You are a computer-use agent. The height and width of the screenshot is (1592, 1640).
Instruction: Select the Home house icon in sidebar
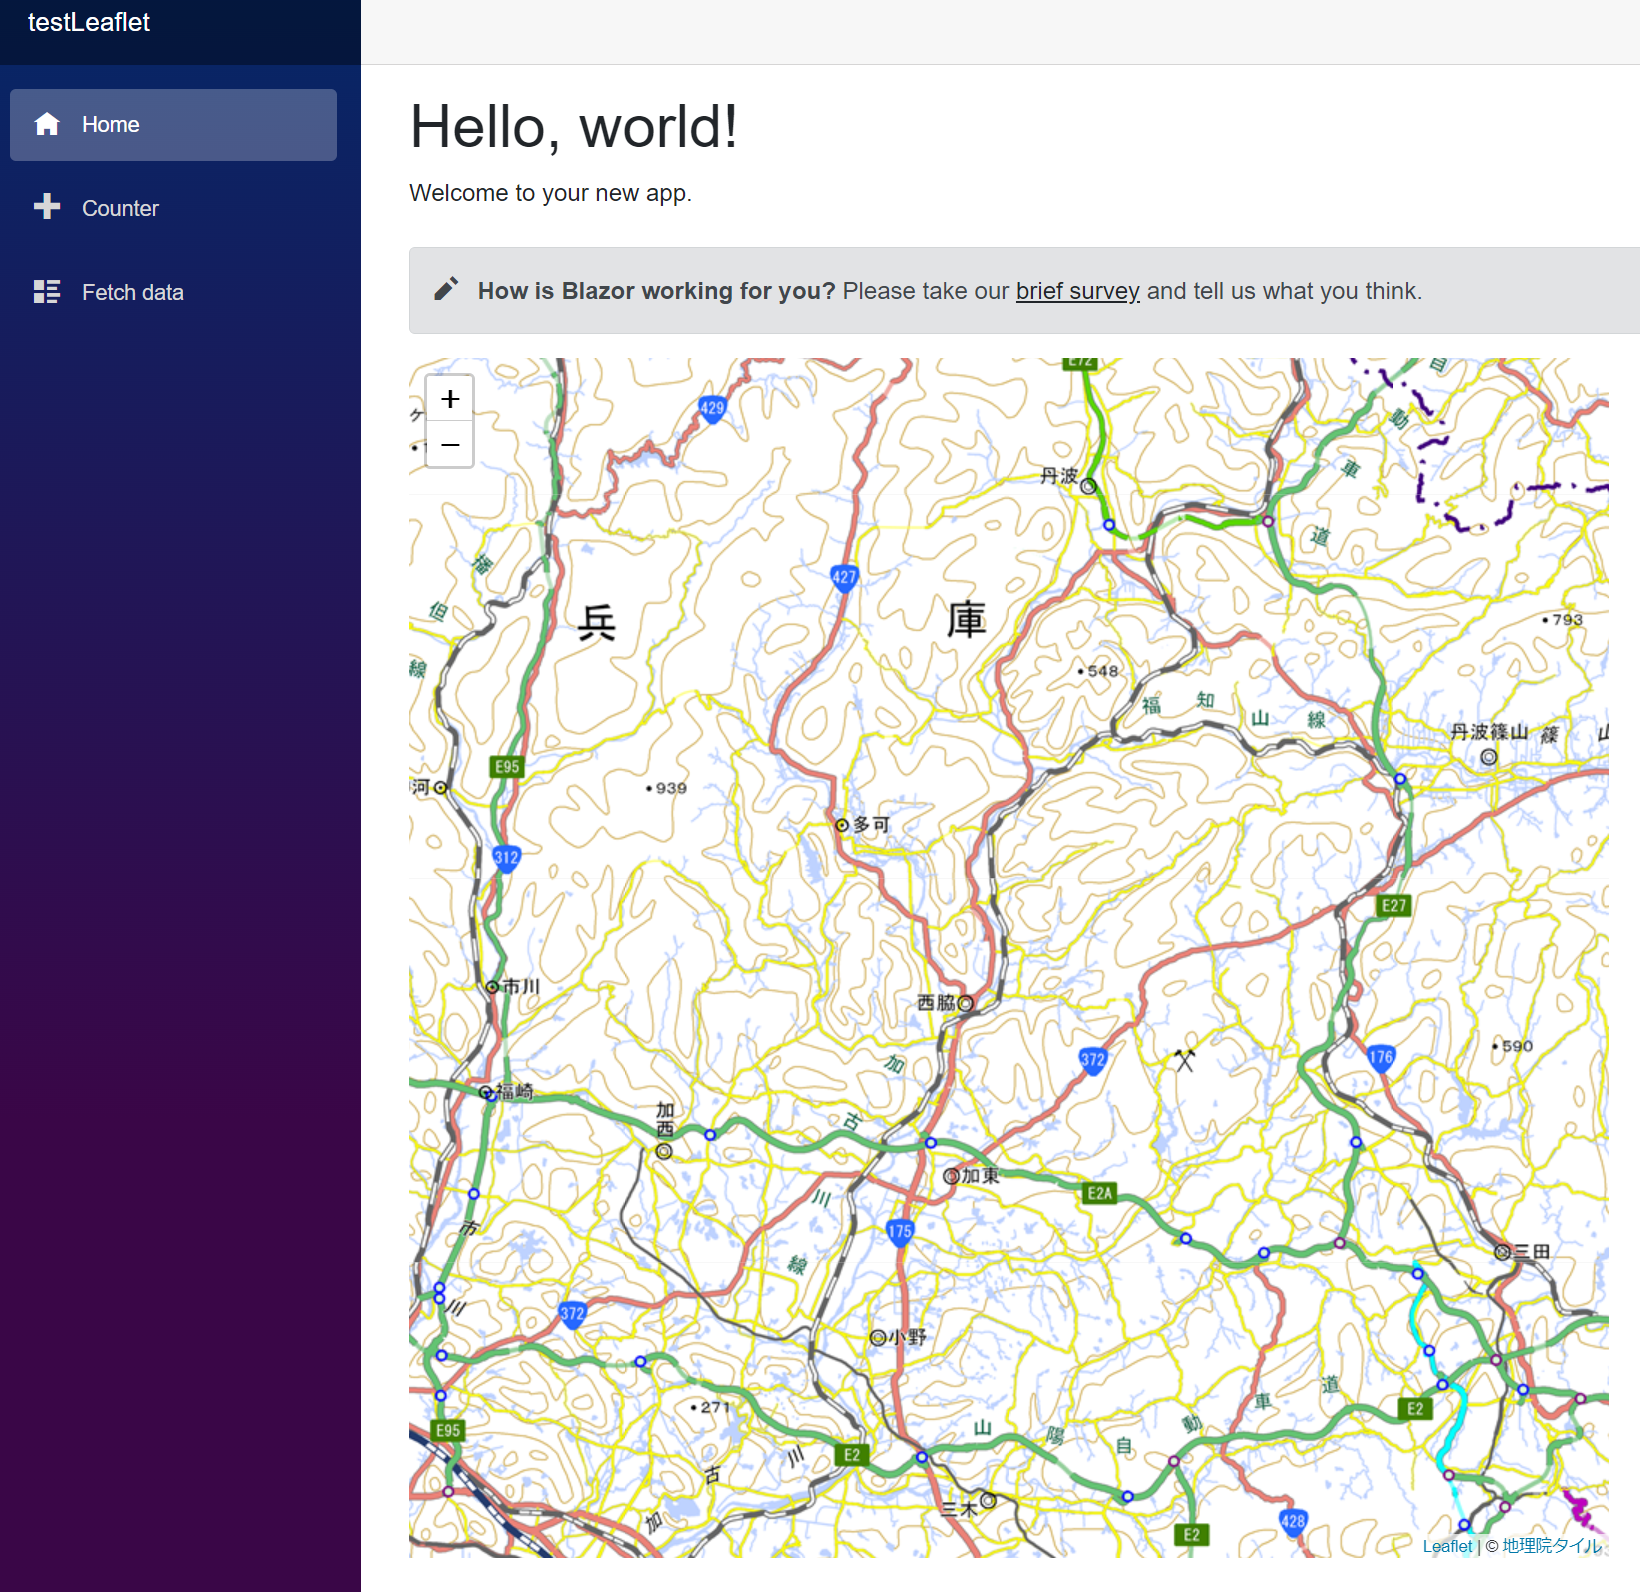click(x=47, y=124)
